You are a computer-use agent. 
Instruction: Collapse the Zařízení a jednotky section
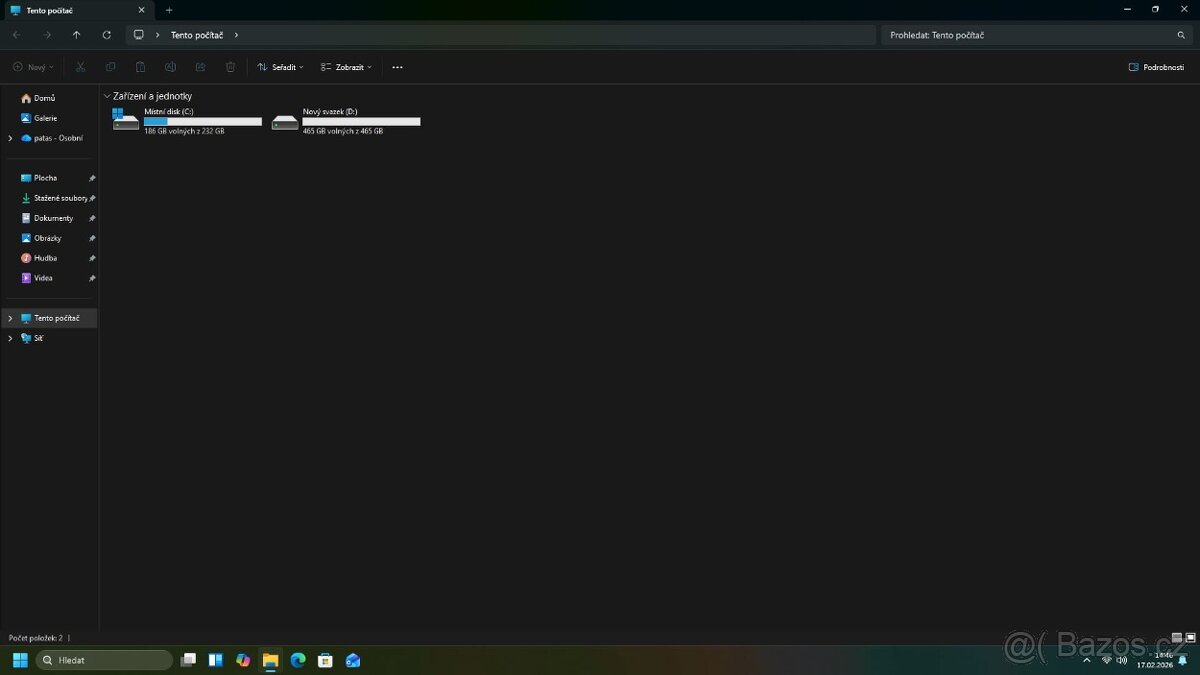point(107,96)
